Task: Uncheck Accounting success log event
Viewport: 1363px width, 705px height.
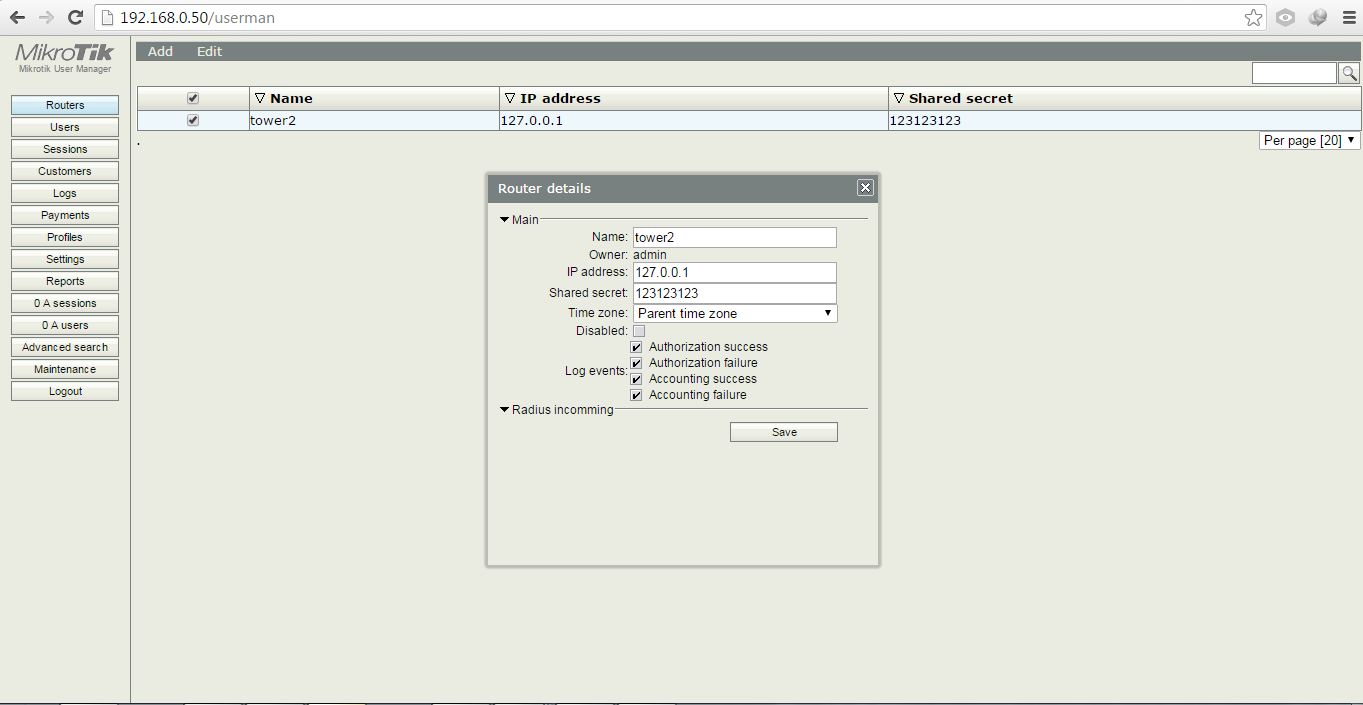Action: (x=636, y=379)
